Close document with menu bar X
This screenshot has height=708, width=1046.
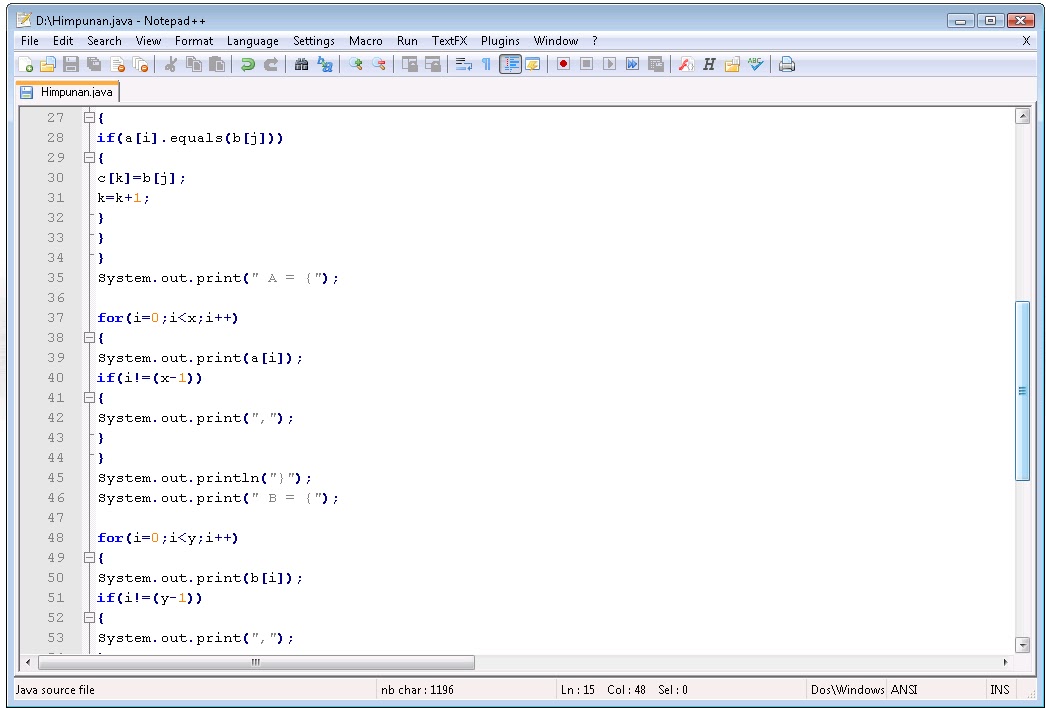point(1027,41)
